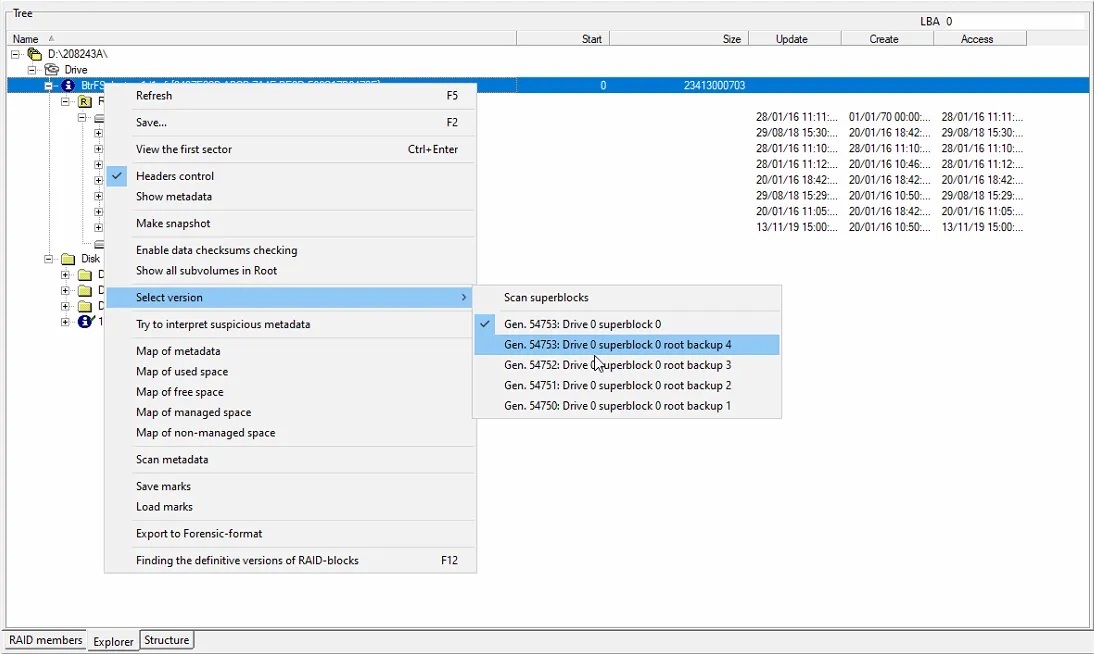Image resolution: width=1094 pixels, height=654 pixels.
Task: Click the info icon with green checkmark
Action: (x=85, y=322)
